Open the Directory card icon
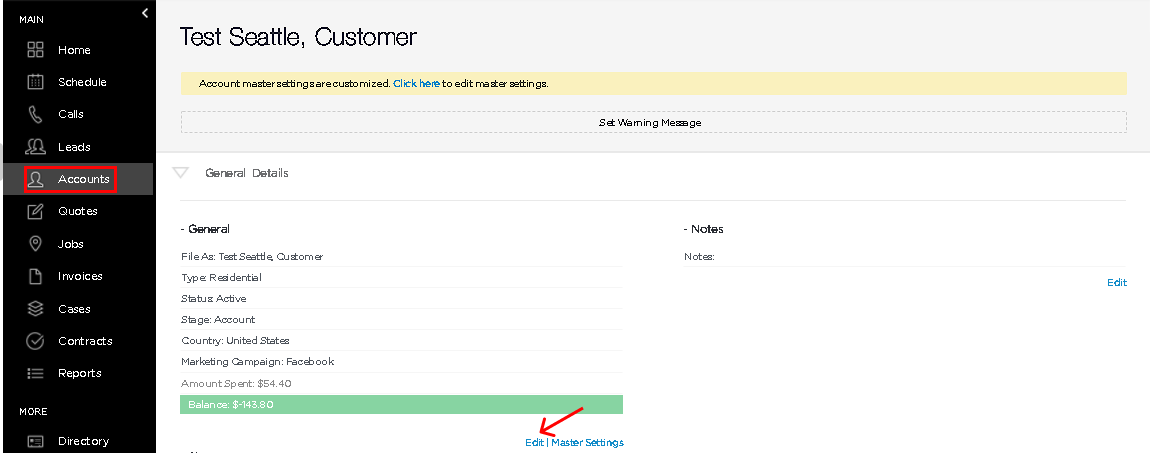Viewport: 1150px width, 453px height. (x=35, y=441)
